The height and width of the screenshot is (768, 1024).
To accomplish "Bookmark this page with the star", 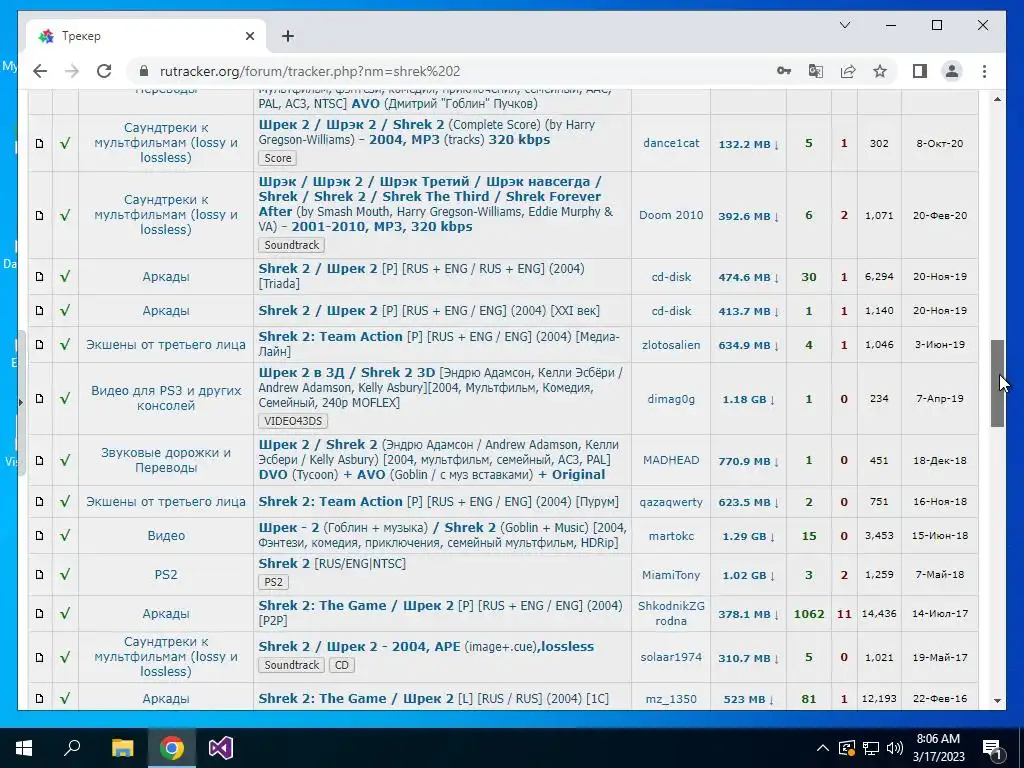I will tap(880, 71).
